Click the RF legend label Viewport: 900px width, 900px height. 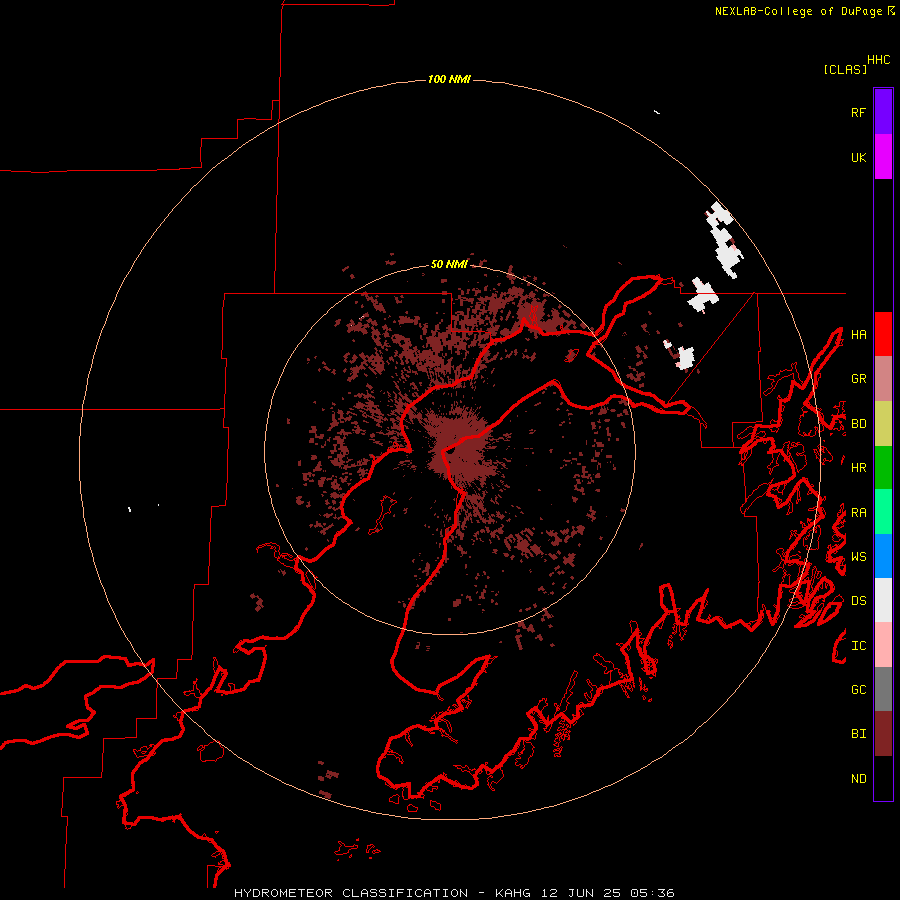click(858, 112)
